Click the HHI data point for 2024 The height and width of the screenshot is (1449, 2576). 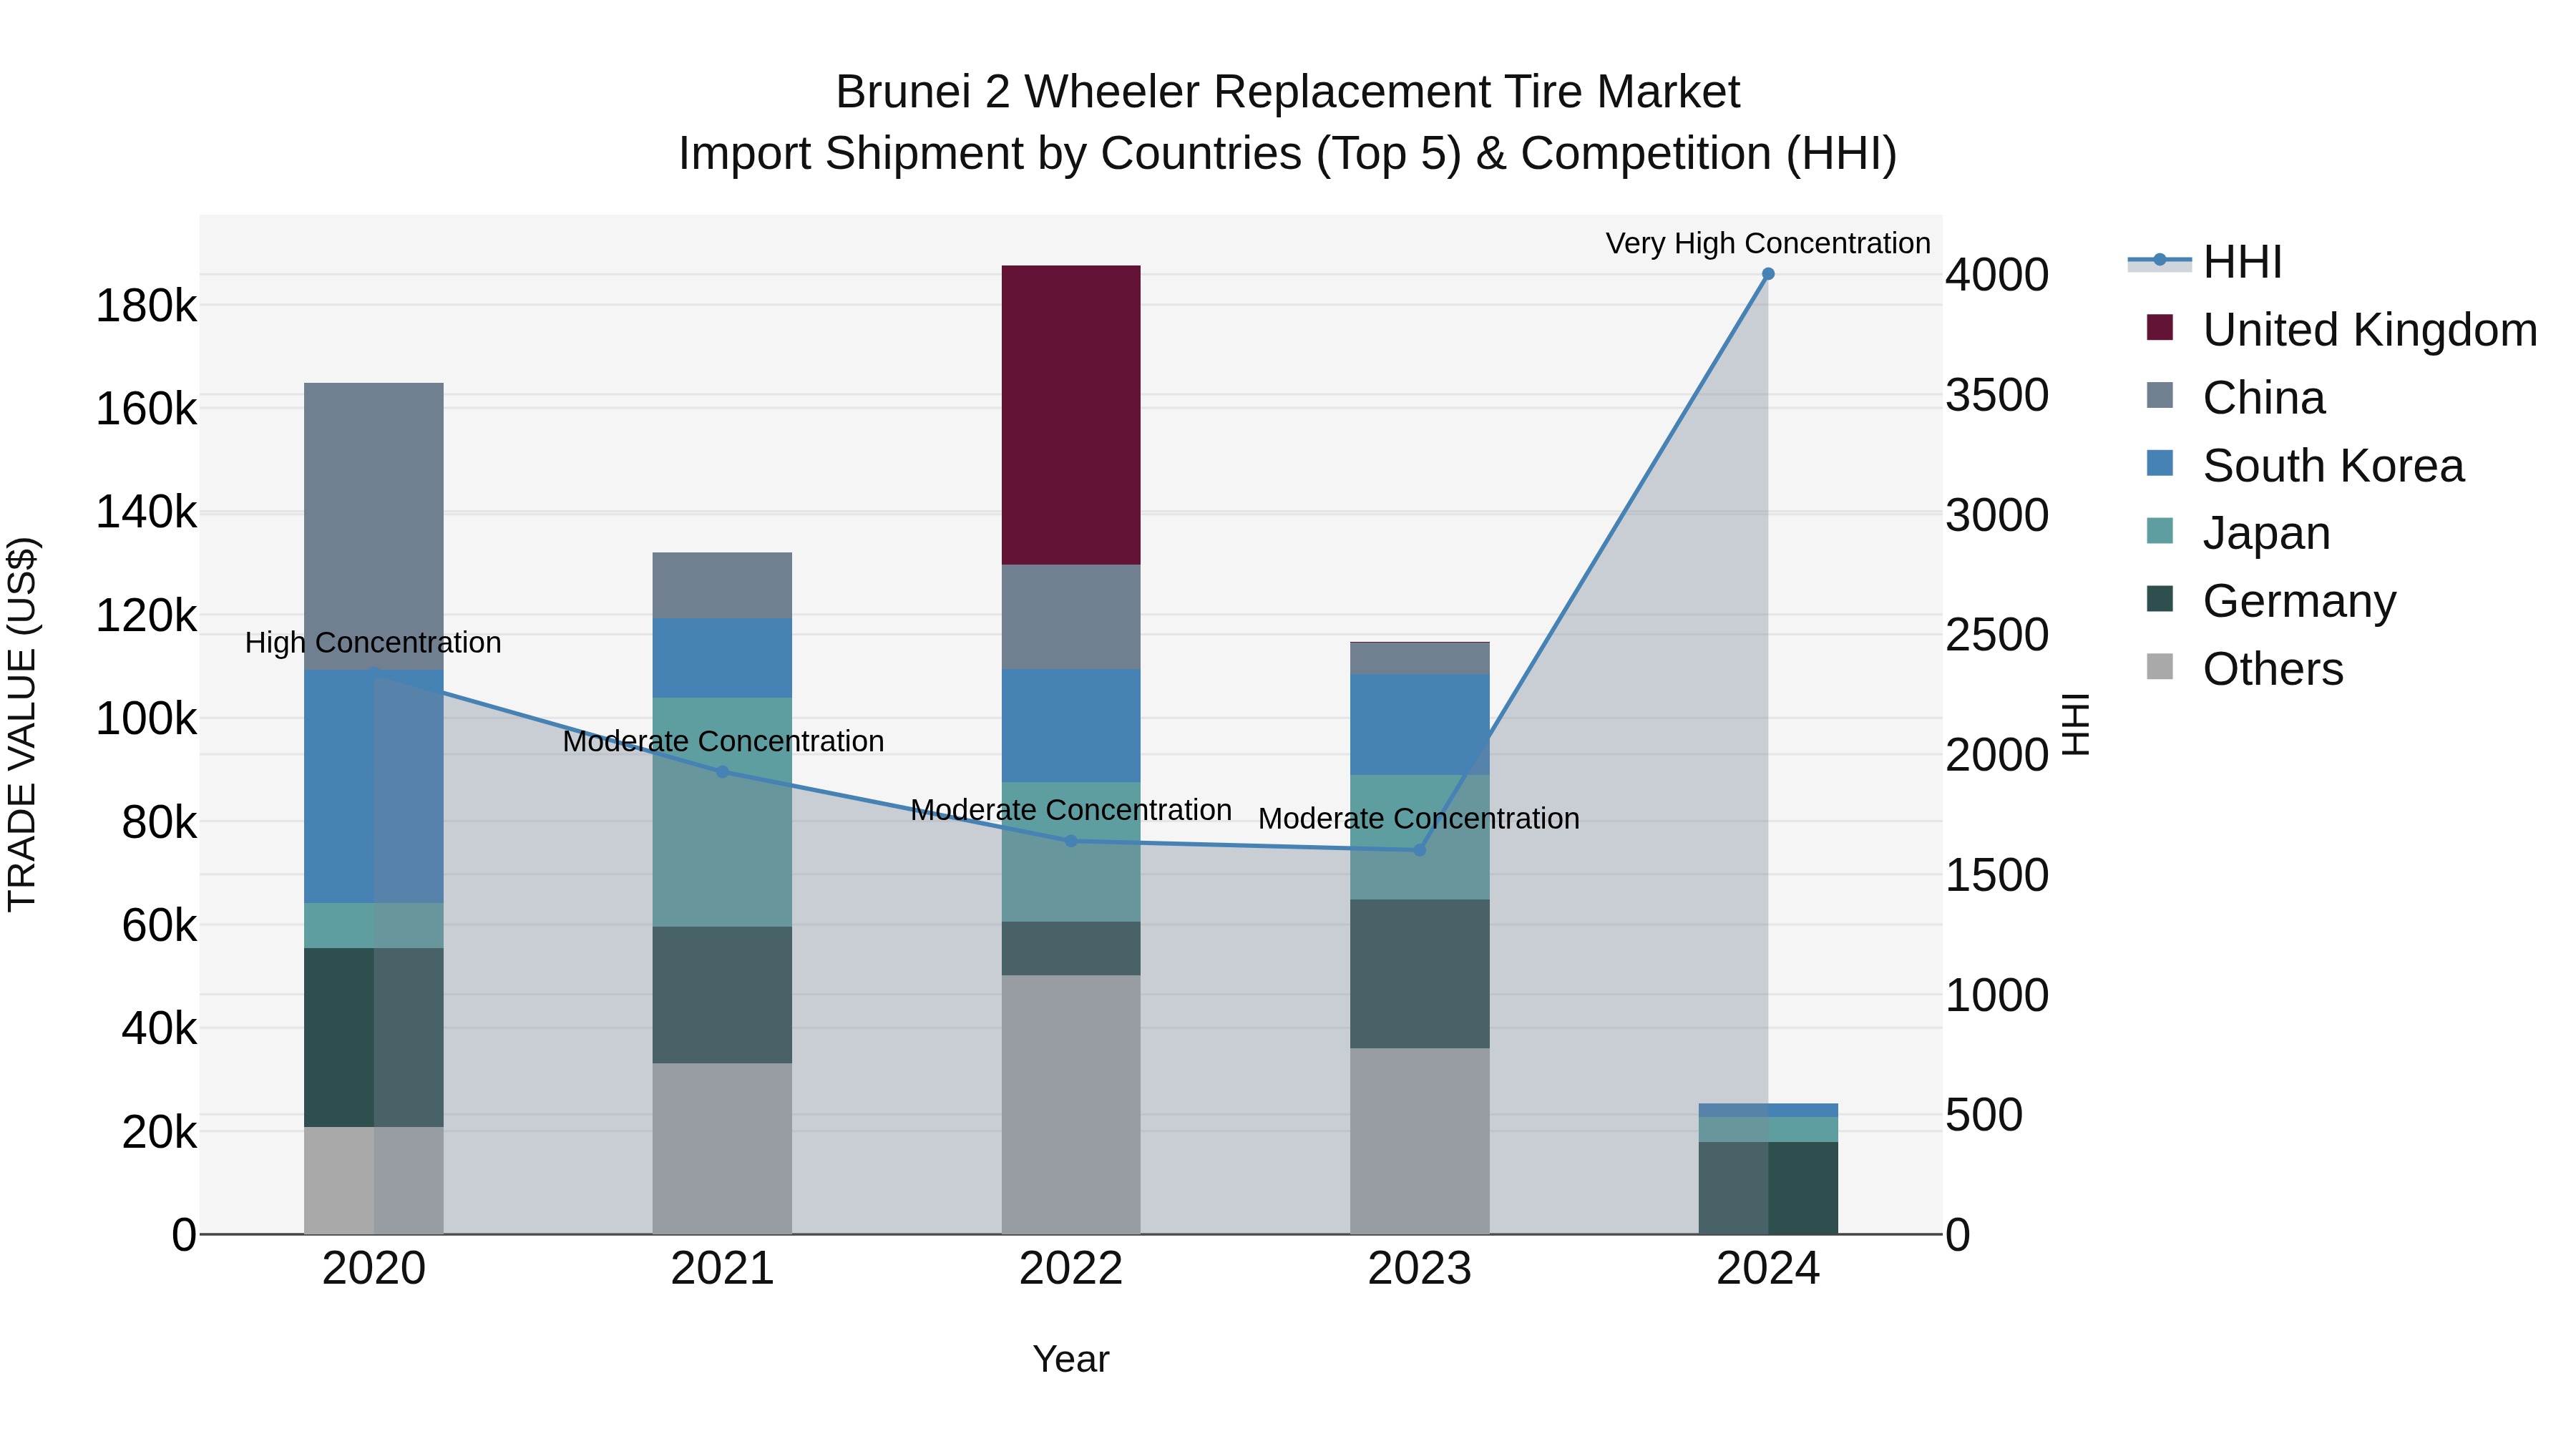[1768, 274]
